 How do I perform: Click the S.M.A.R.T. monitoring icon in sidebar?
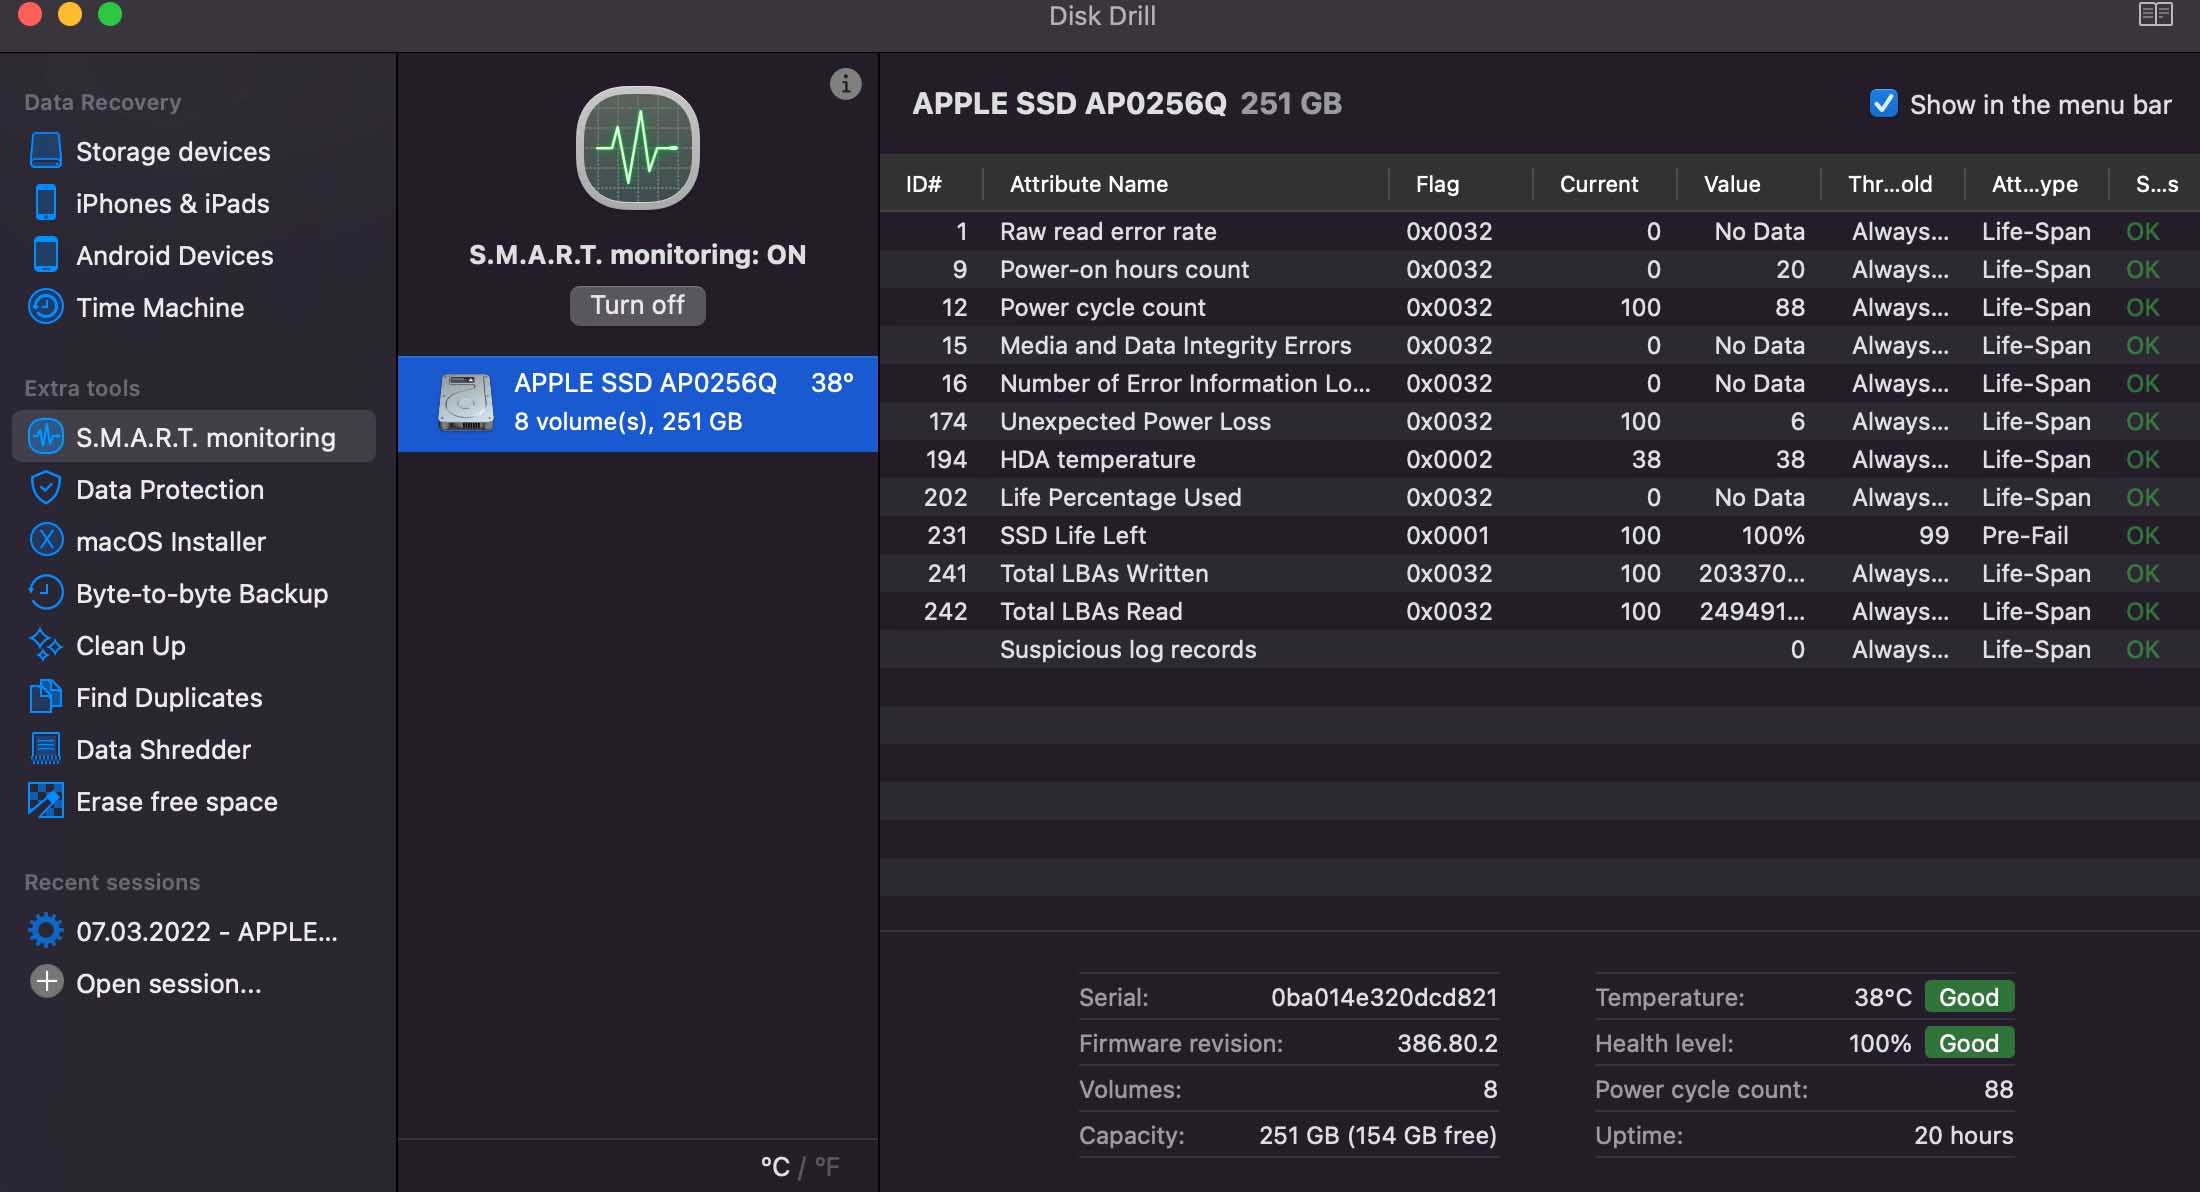point(43,435)
